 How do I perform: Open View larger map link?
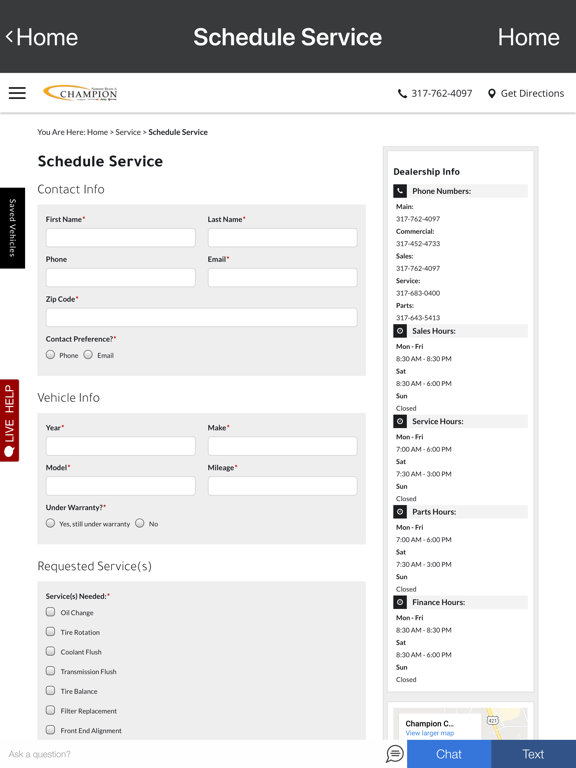(x=430, y=733)
